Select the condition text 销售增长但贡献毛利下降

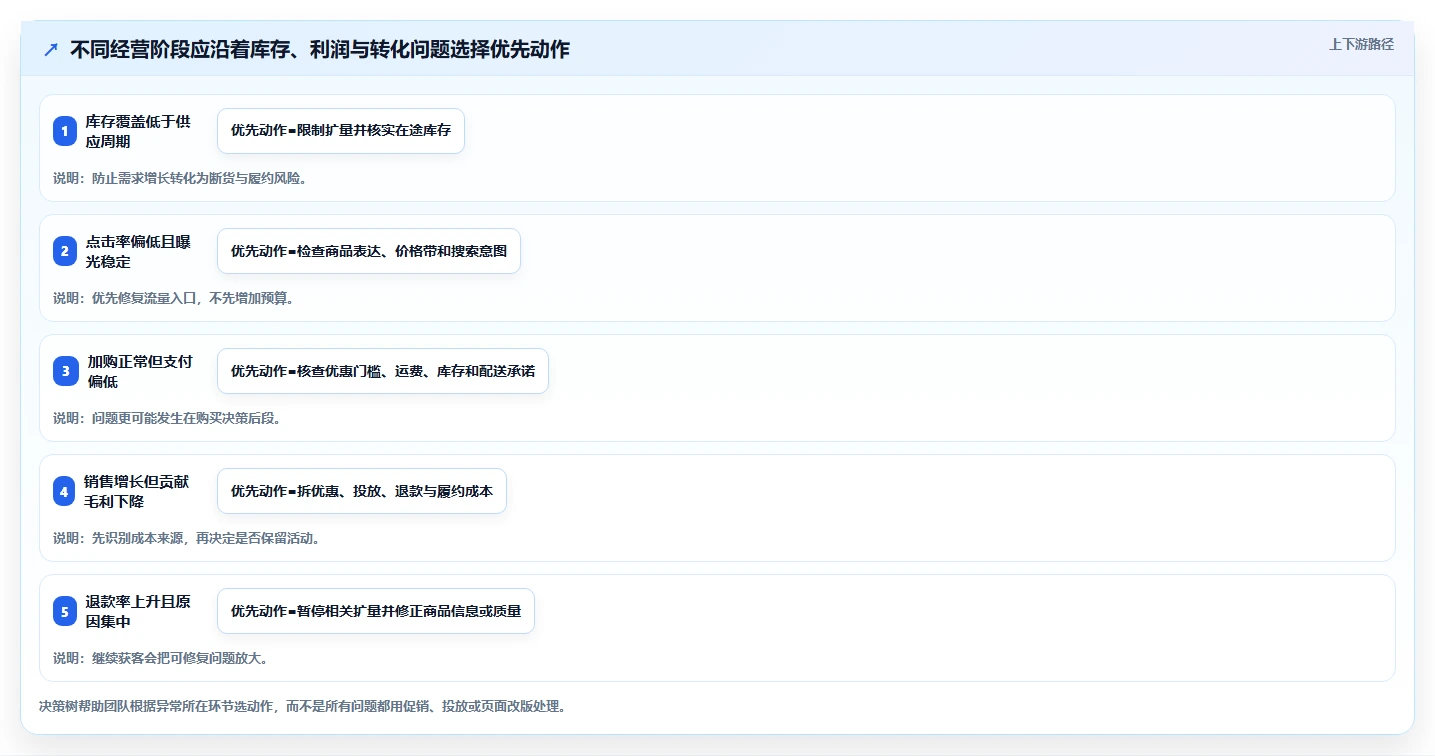(138, 491)
